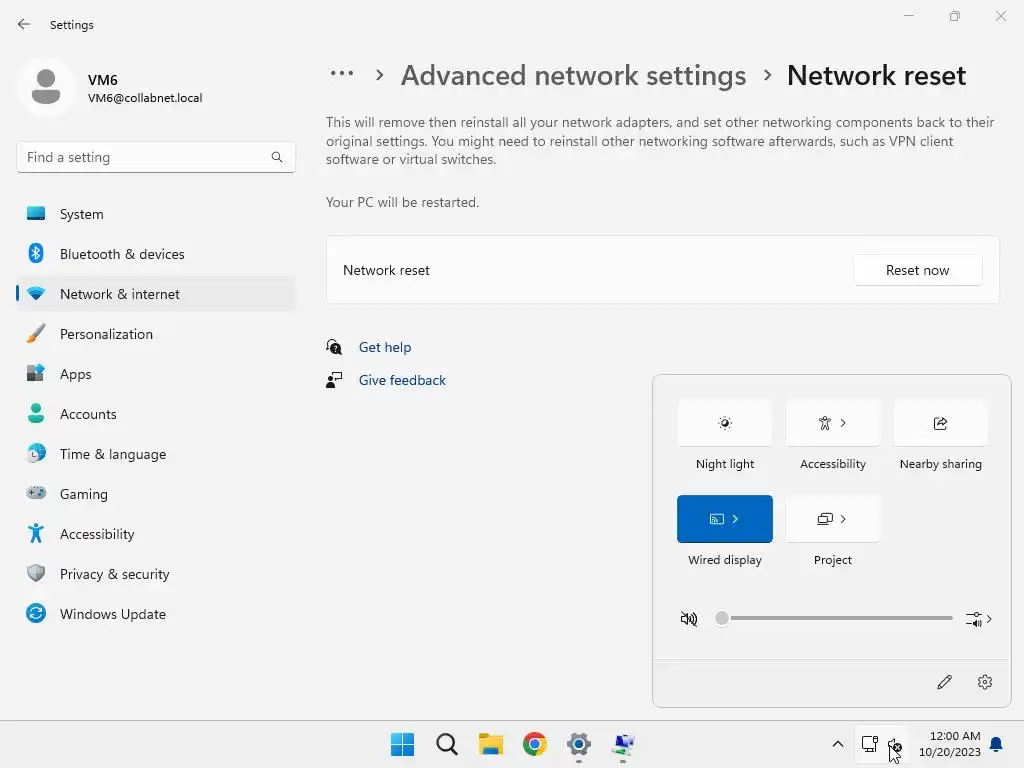Click the network status tray icon
The image size is (1024, 768).
pos(869,744)
